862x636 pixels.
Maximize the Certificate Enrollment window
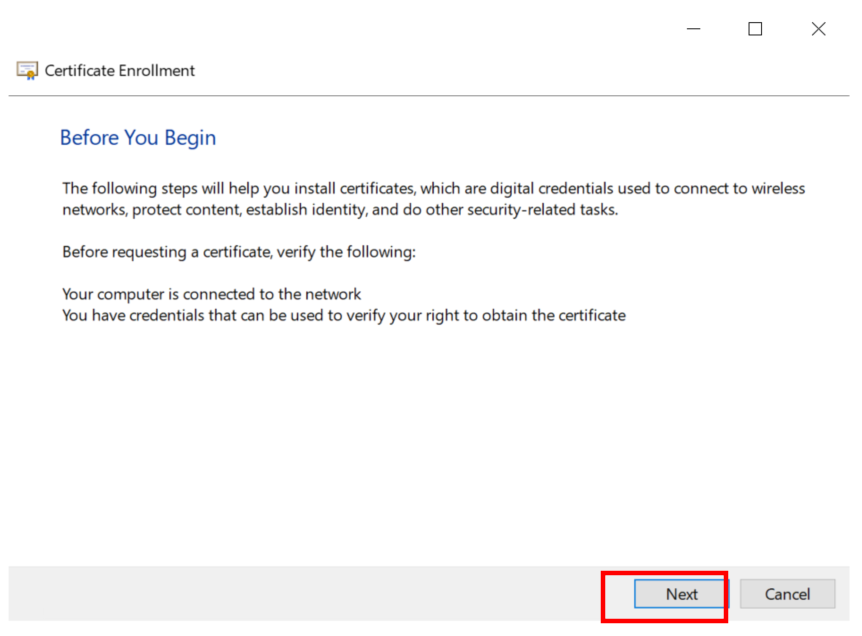click(755, 29)
